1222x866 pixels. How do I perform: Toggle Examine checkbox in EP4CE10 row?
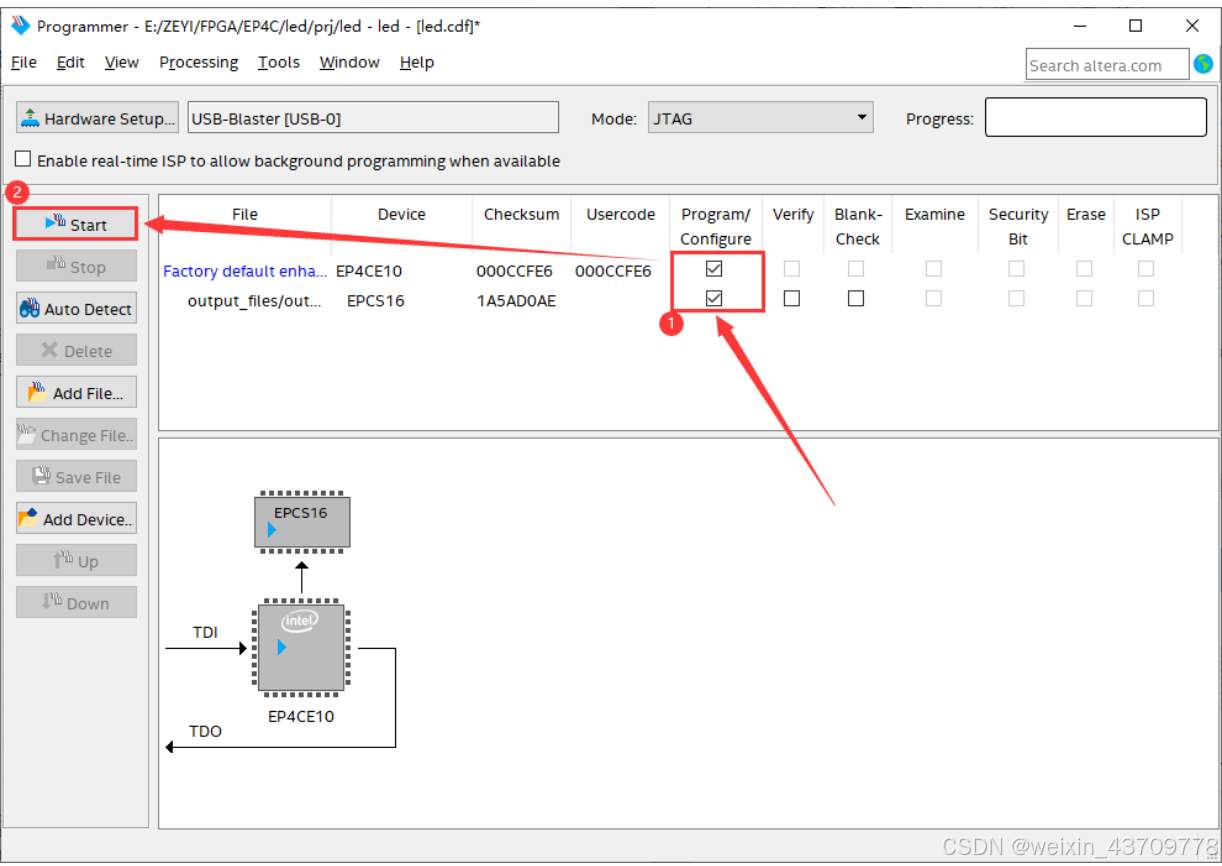933,269
